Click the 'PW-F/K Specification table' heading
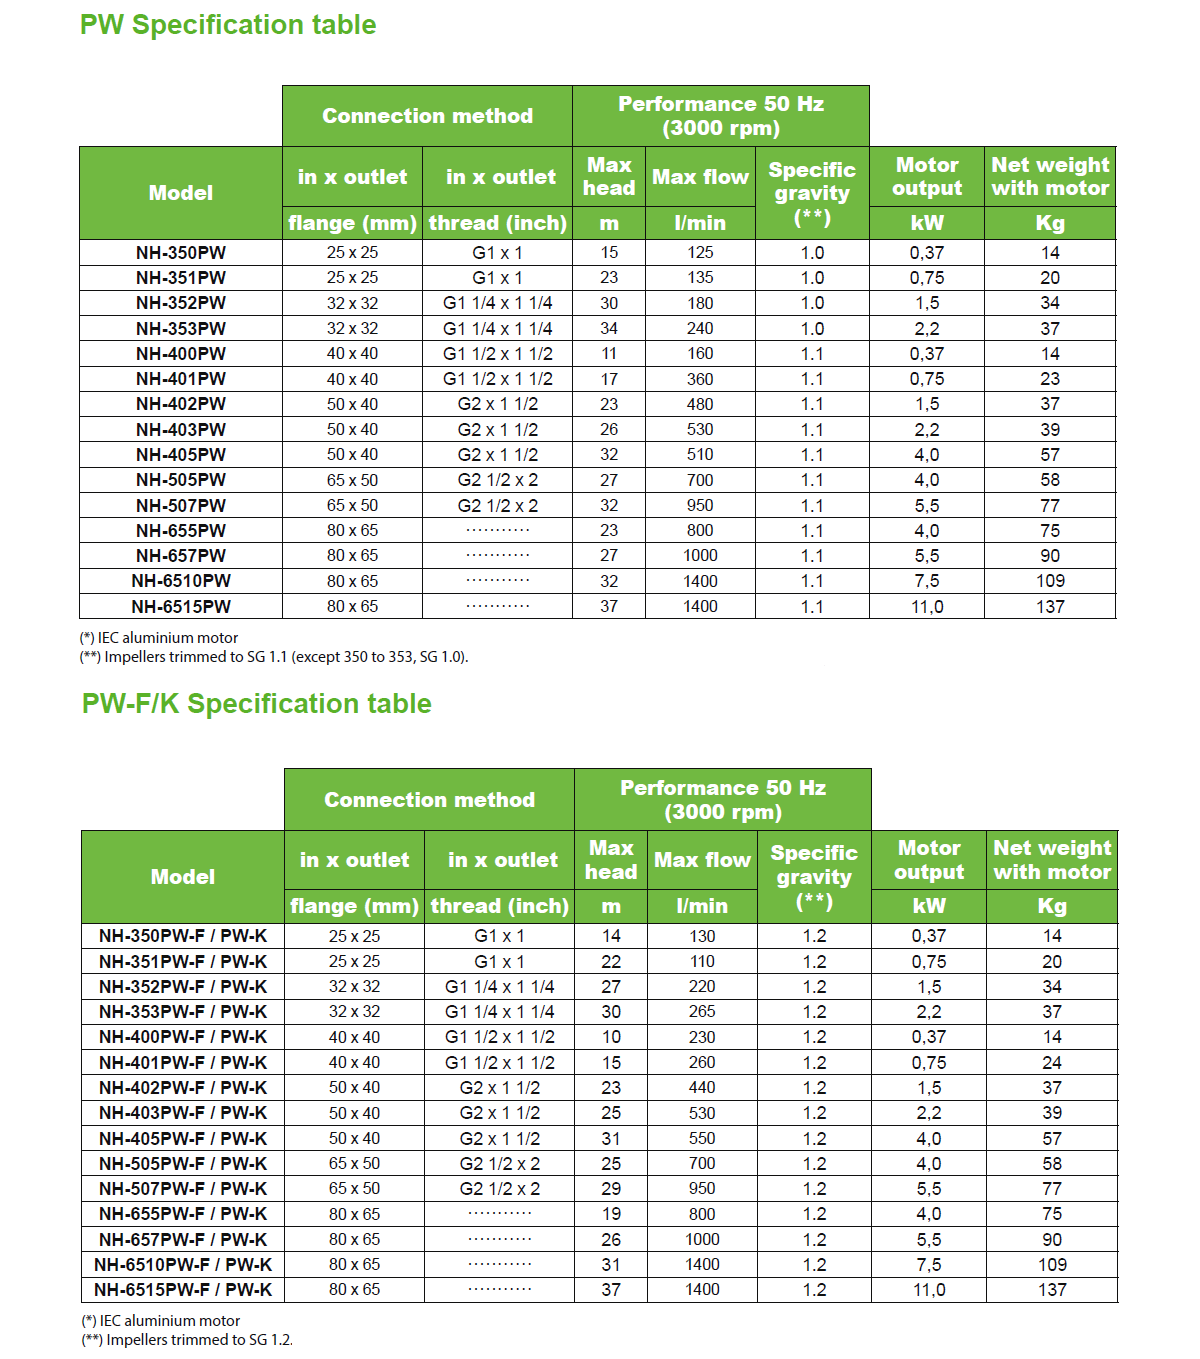This screenshot has width=1200, height=1359. point(256,704)
